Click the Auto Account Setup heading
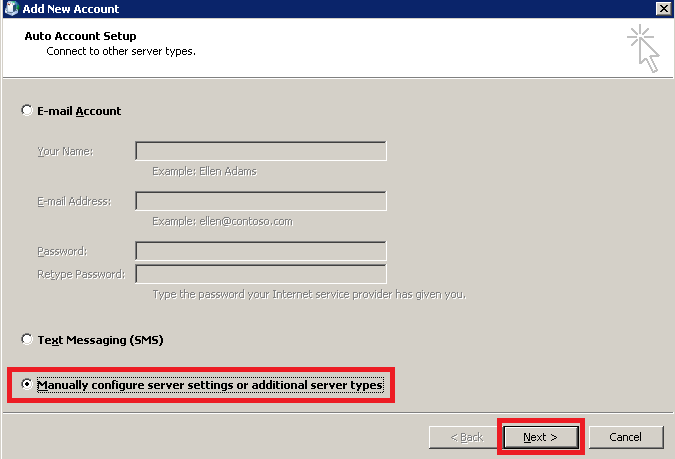 pos(81,36)
